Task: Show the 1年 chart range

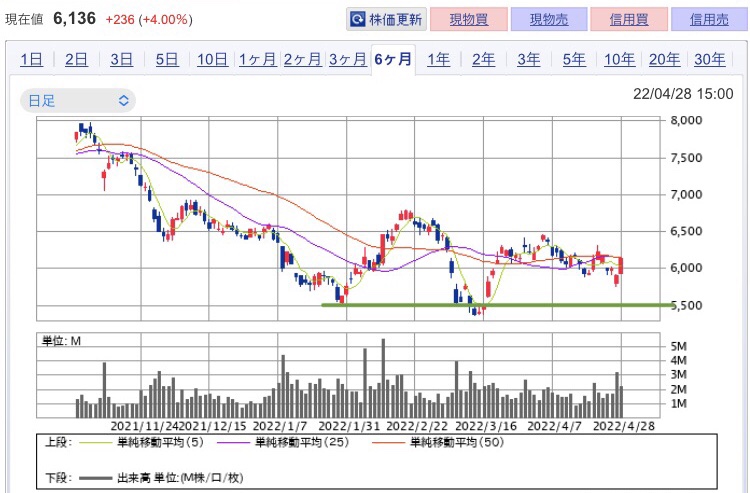Action: (x=439, y=59)
